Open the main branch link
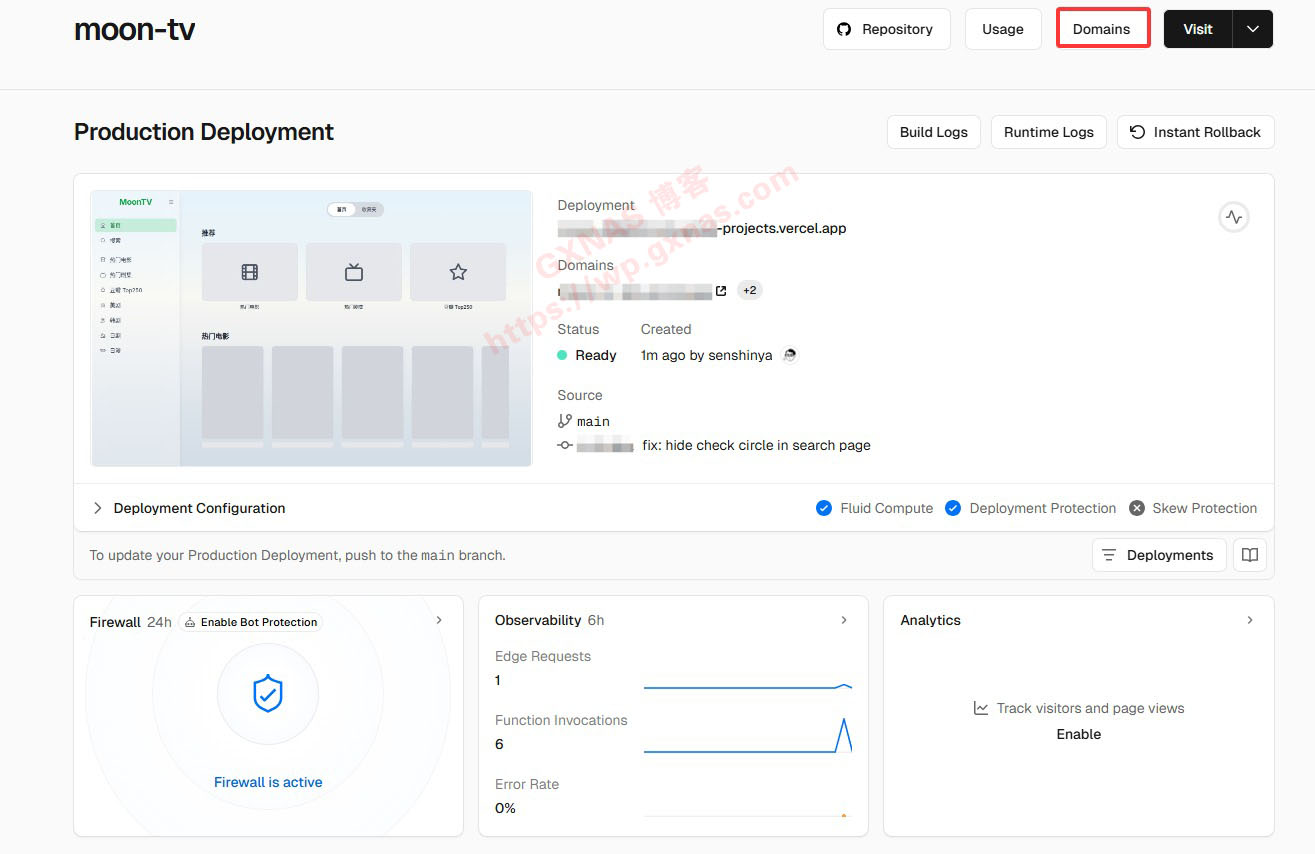 (593, 421)
